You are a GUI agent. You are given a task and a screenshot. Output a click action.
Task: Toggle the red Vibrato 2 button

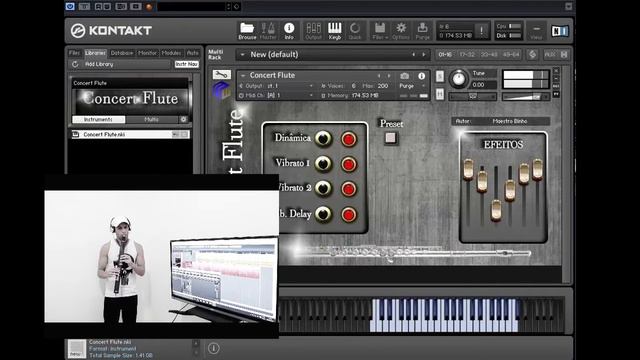point(349,189)
